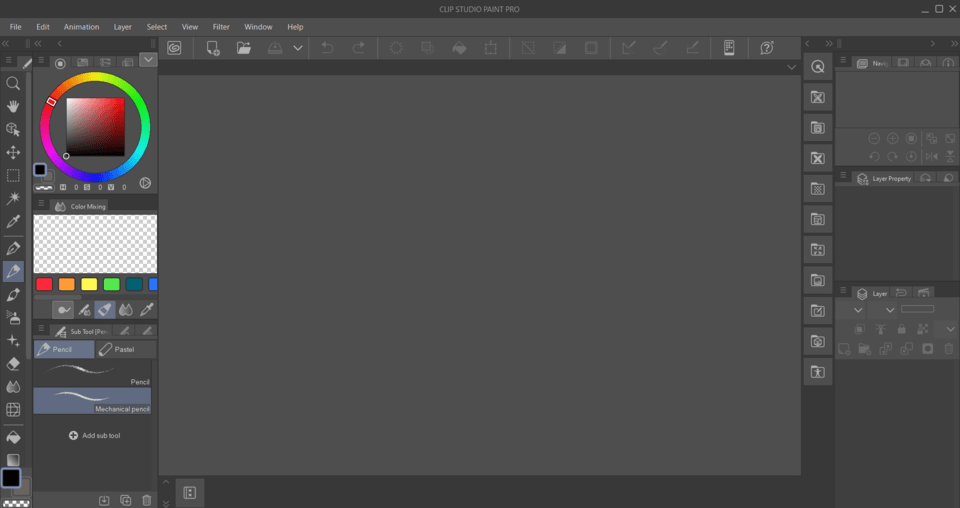Open a file with folder icon
960x508 pixels.
(x=244, y=48)
